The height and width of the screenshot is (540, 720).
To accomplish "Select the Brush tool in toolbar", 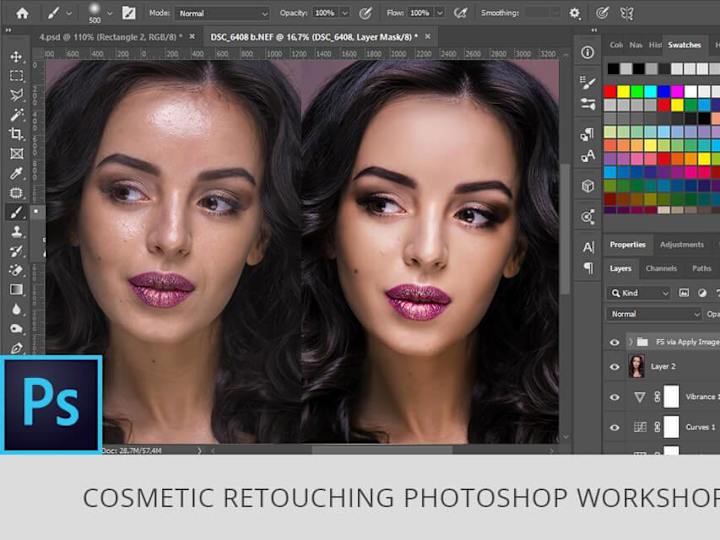I will point(17,212).
